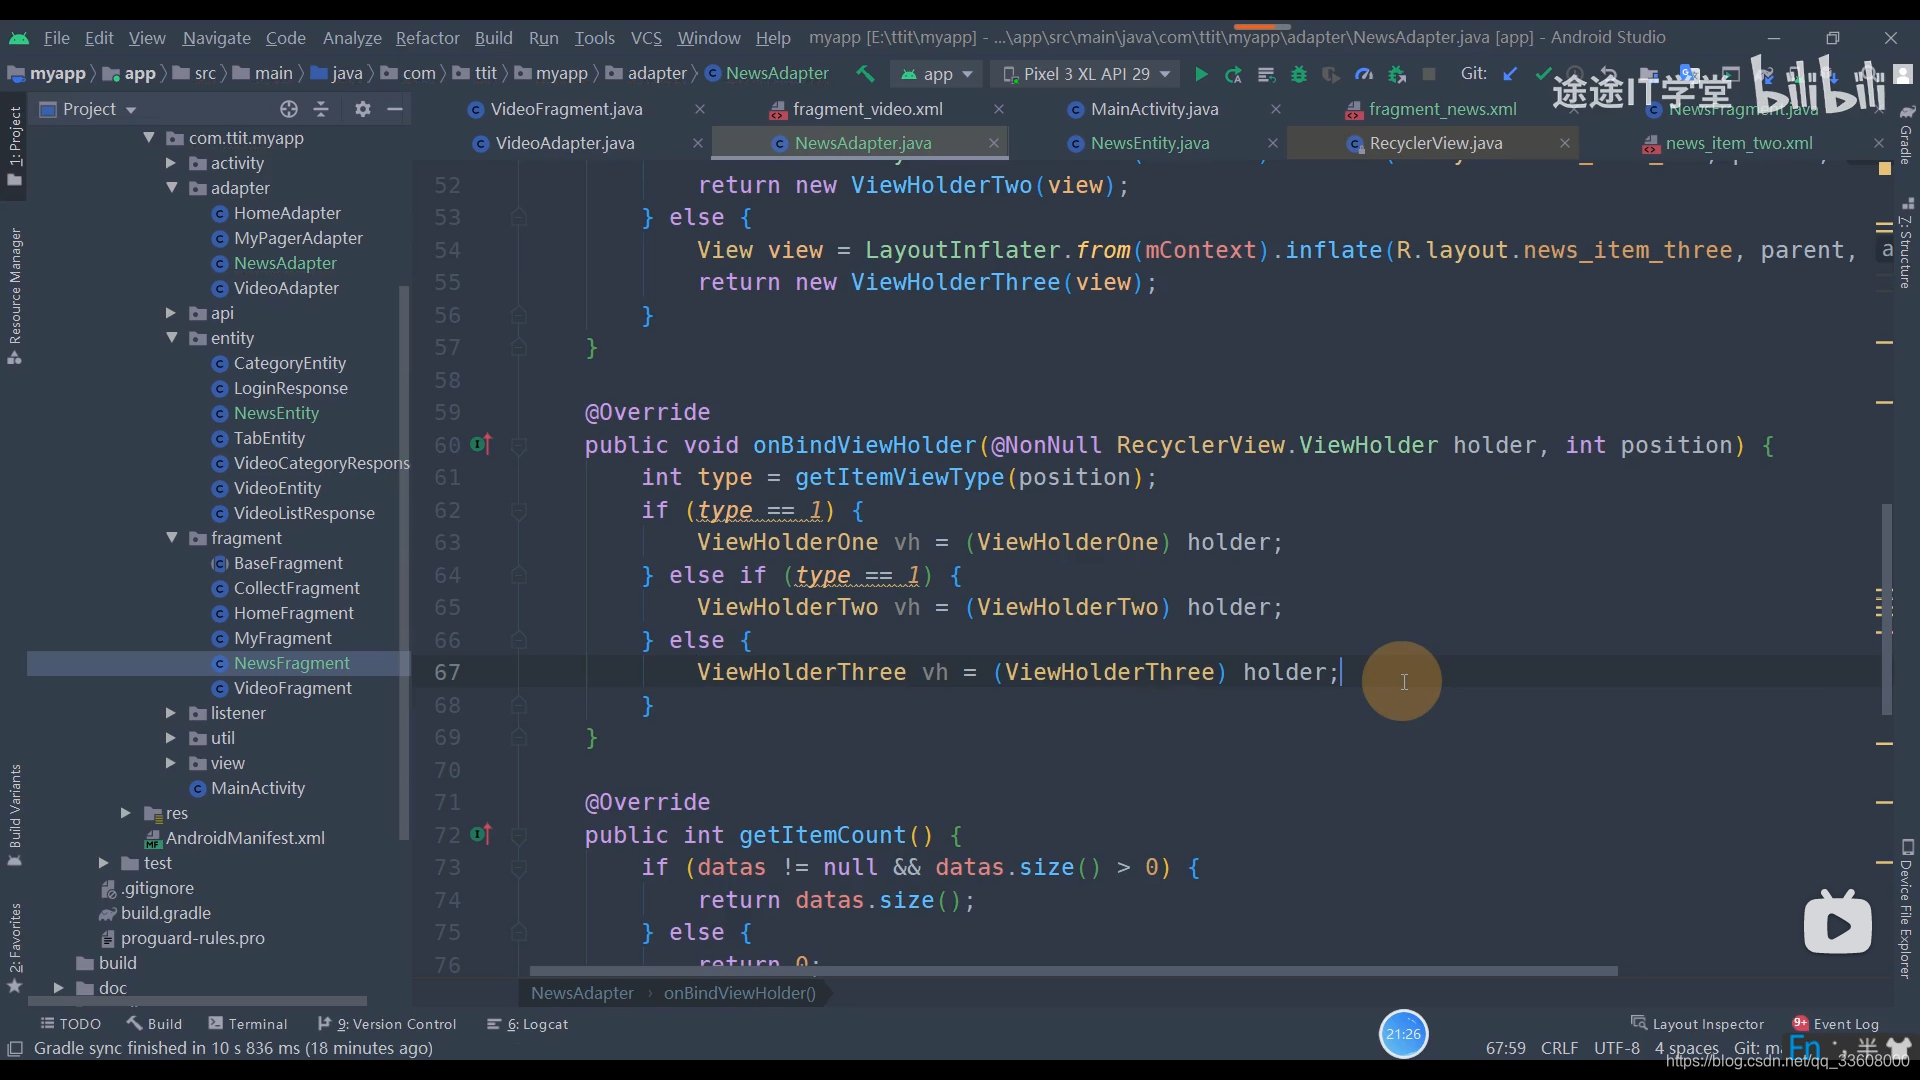The image size is (1920, 1080).
Task: Click Git Update Project arrow icon
Action: click(x=1511, y=74)
